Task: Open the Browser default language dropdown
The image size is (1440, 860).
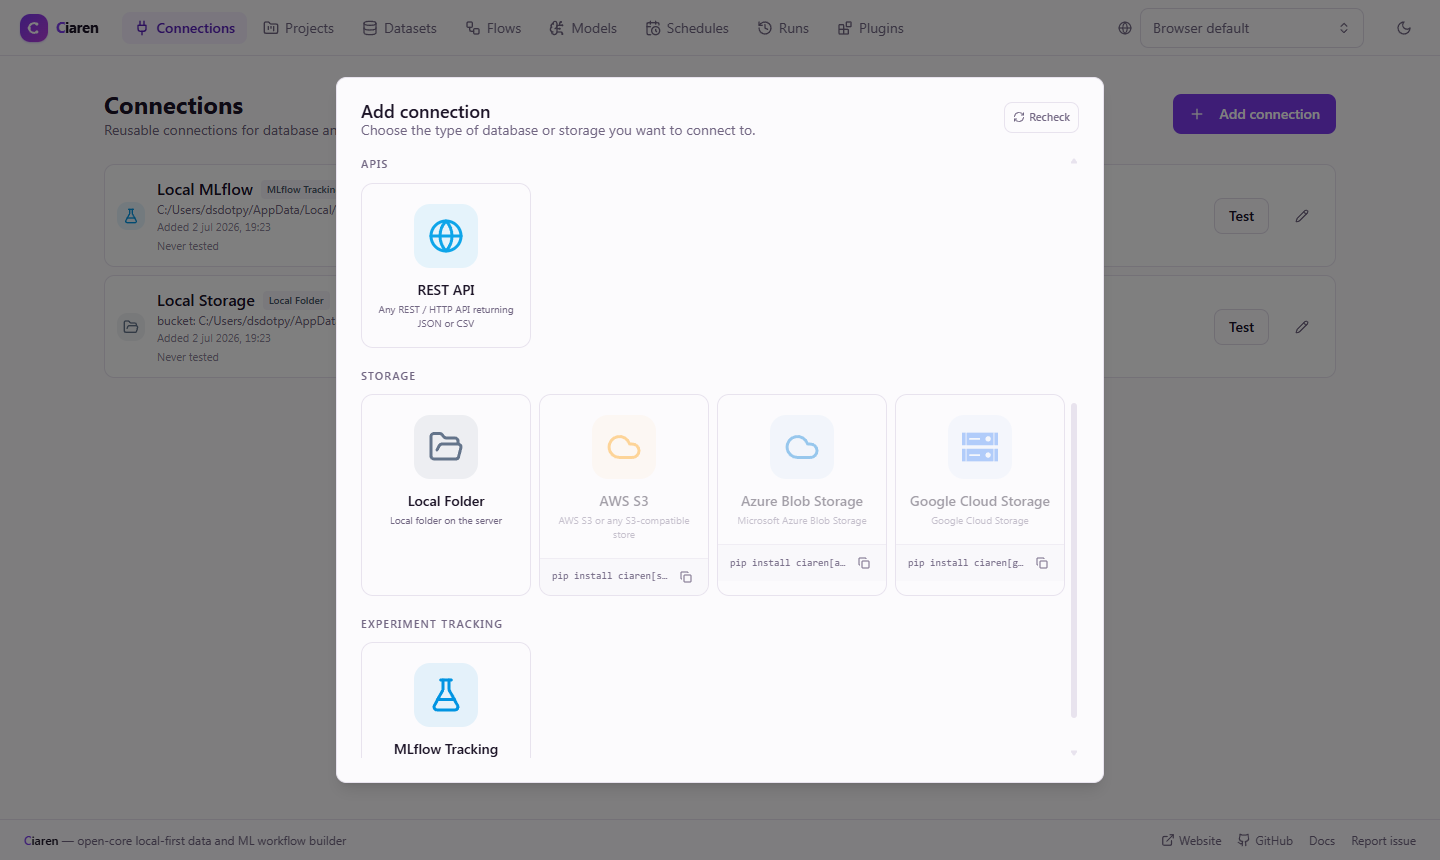Action: click(1251, 28)
